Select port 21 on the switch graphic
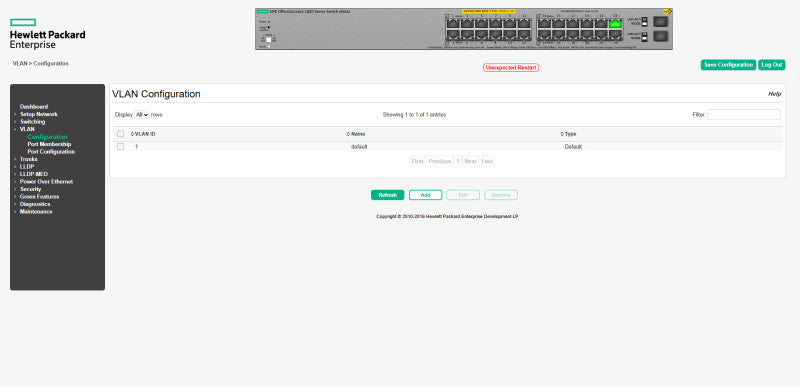 [601, 23]
